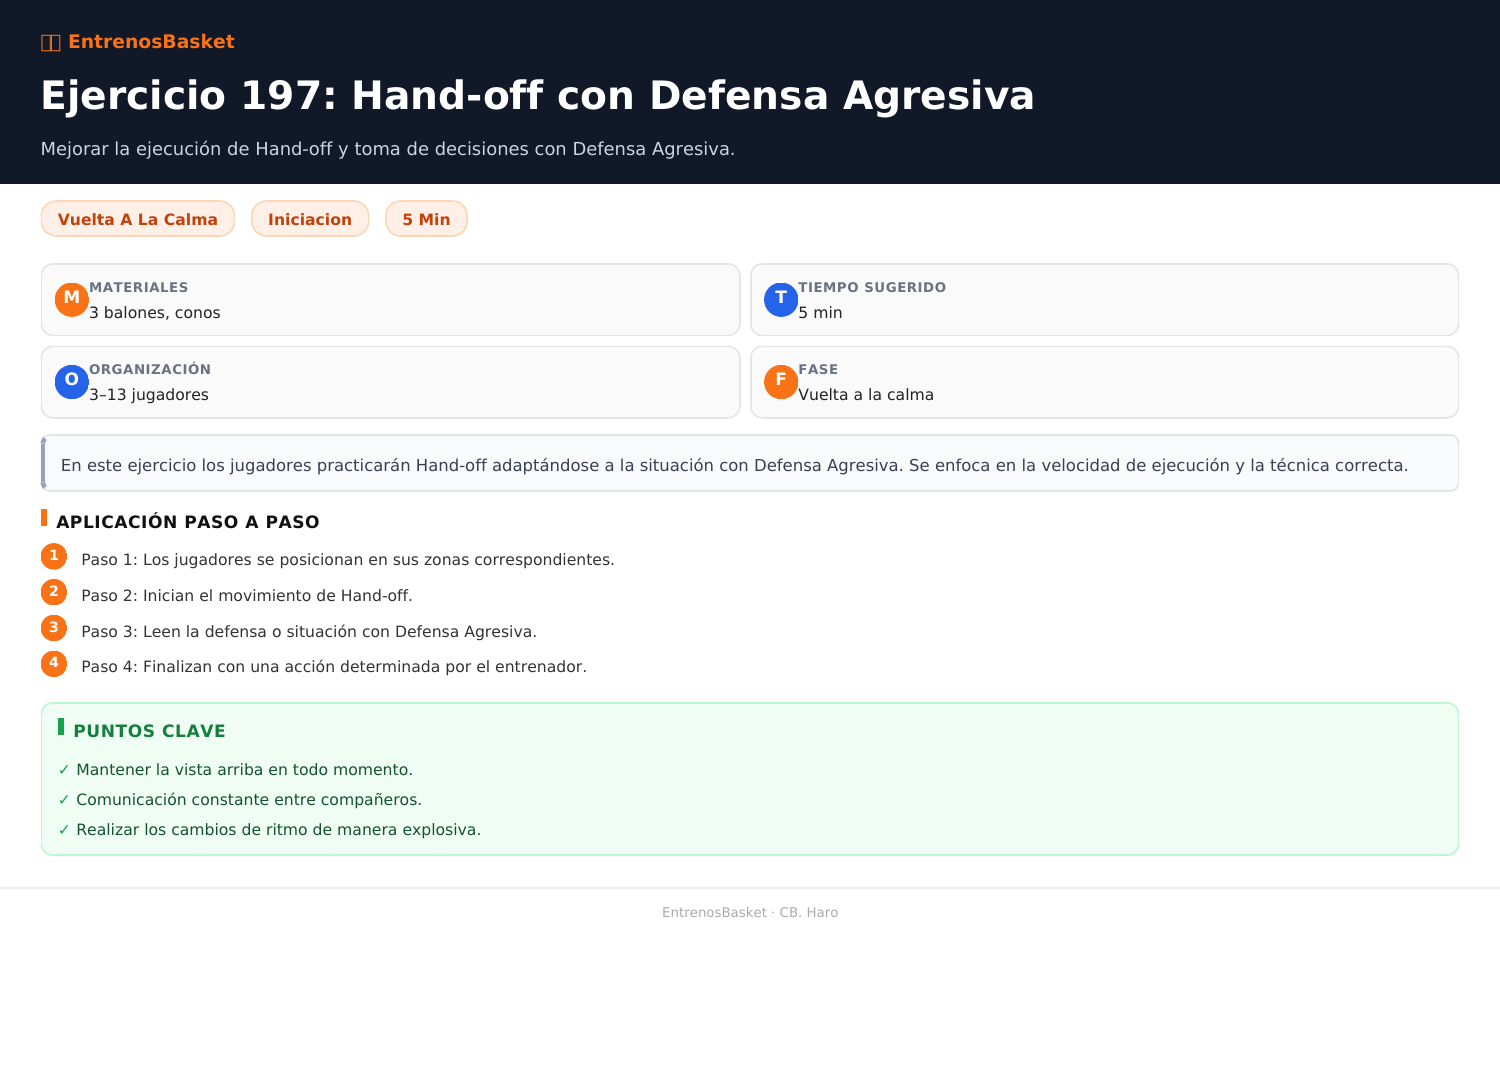
Task: Click the orange F icon beside Fase
Action: click(x=781, y=381)
